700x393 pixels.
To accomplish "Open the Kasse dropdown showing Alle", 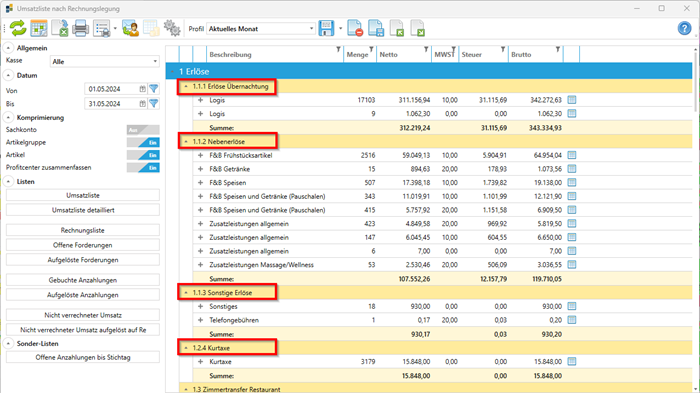I will pyautogui.click(x=105, y=61).
